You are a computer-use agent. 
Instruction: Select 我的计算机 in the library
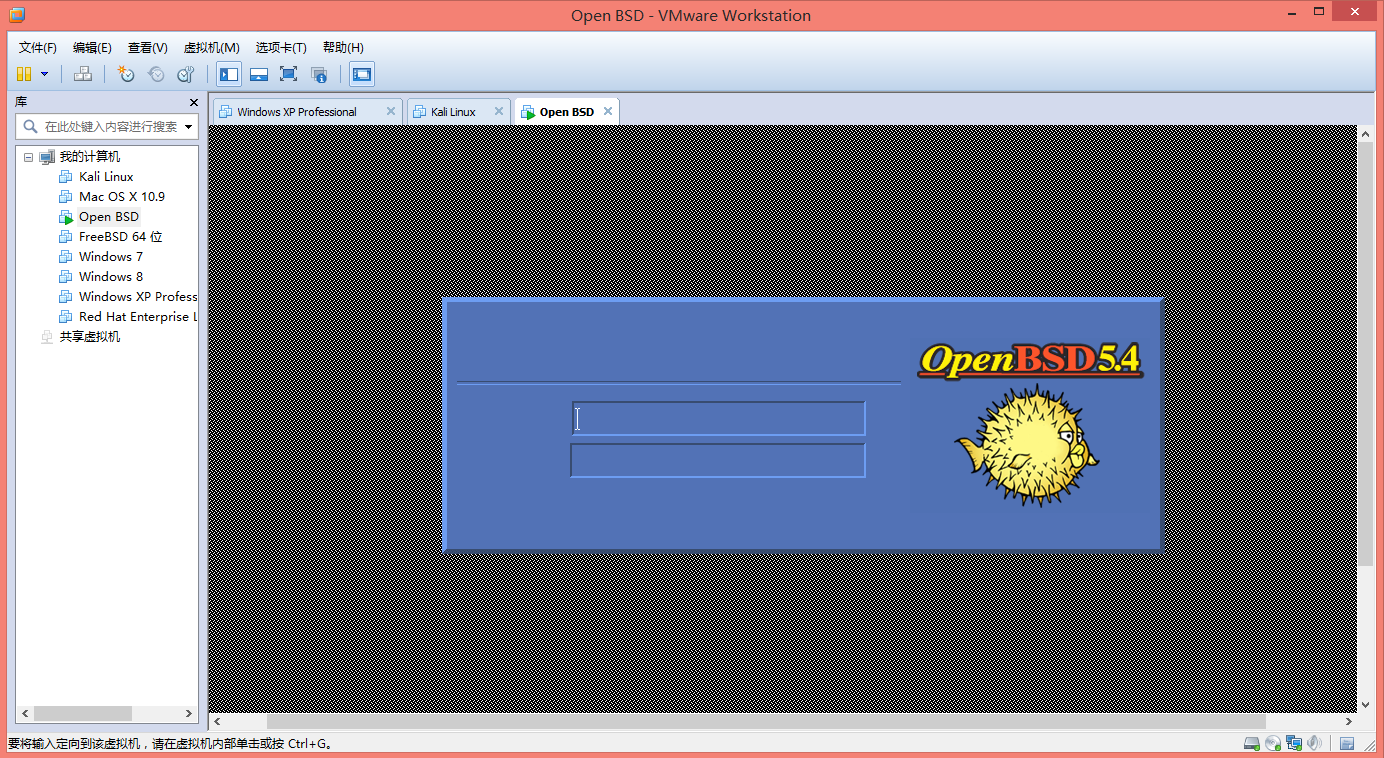(x=90, y=157)
